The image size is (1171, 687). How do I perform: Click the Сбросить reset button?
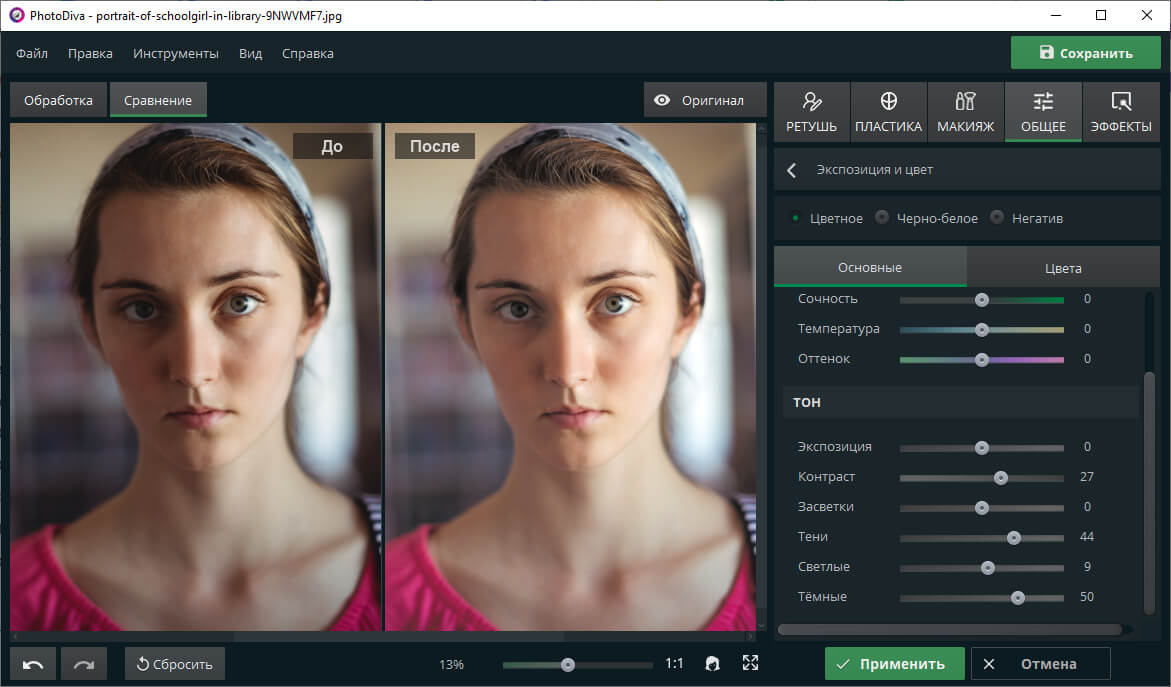(175, 664)
